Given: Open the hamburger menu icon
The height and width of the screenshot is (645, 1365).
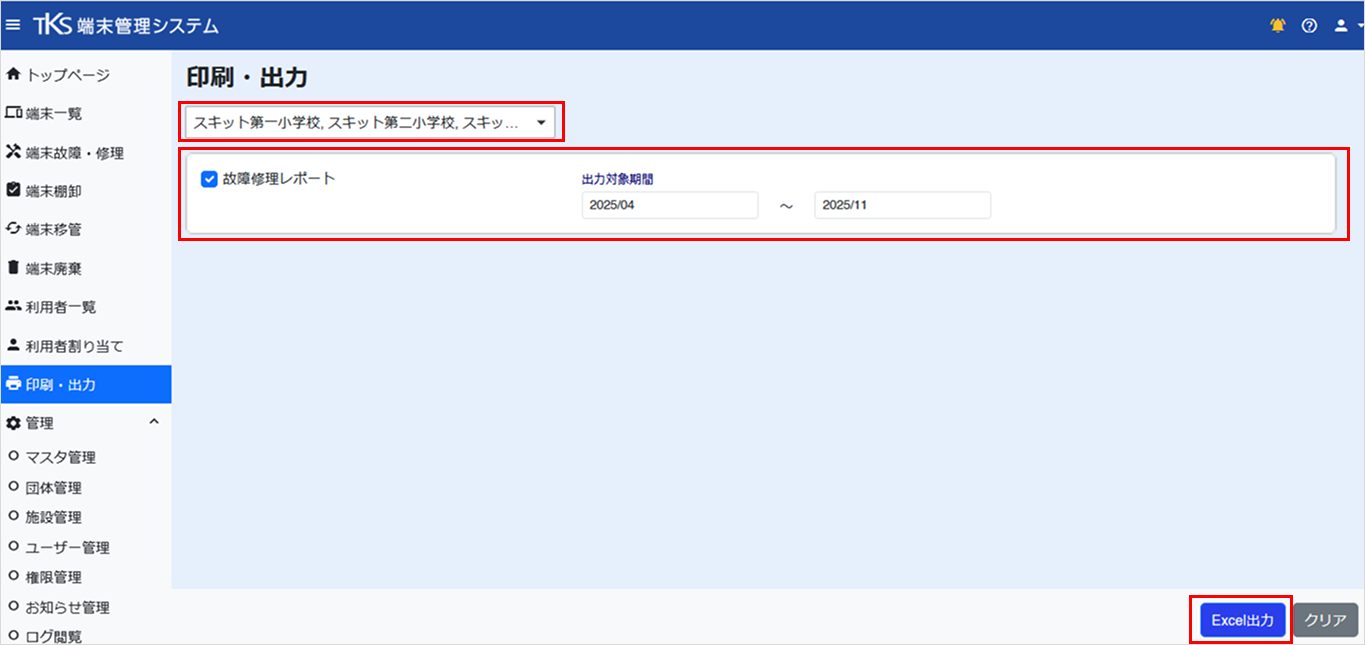Looking at the screenshot, I should coord(13,25).
